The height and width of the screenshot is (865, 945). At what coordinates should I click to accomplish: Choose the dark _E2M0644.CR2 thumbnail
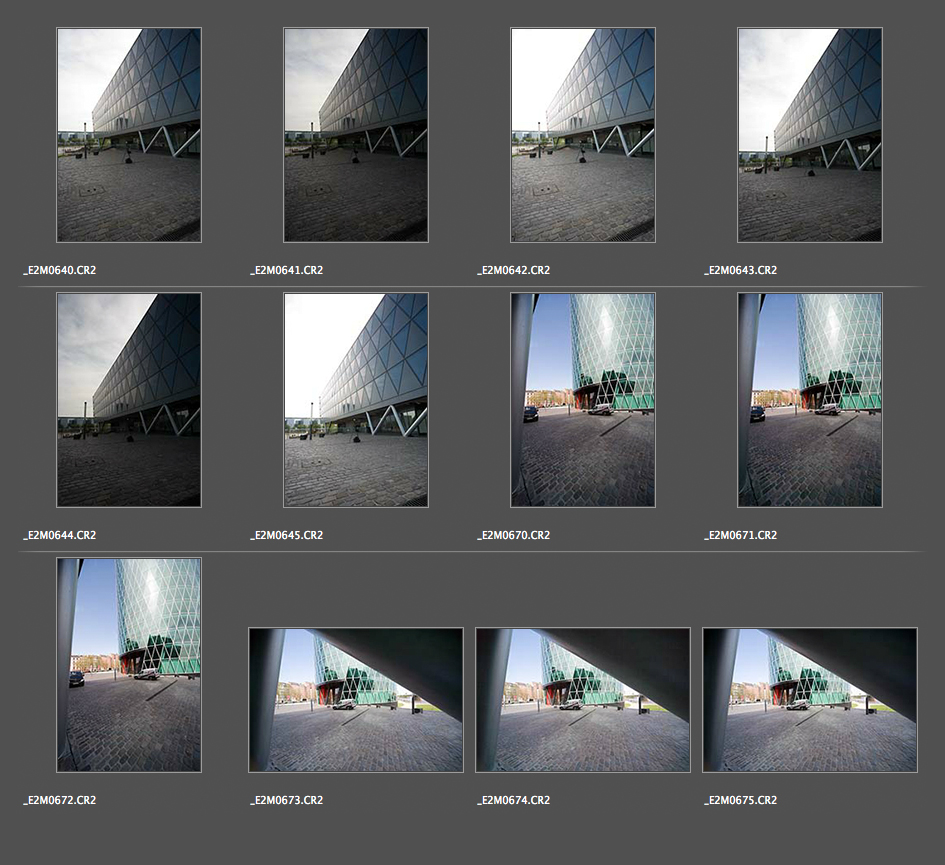[x=129, y=400]
